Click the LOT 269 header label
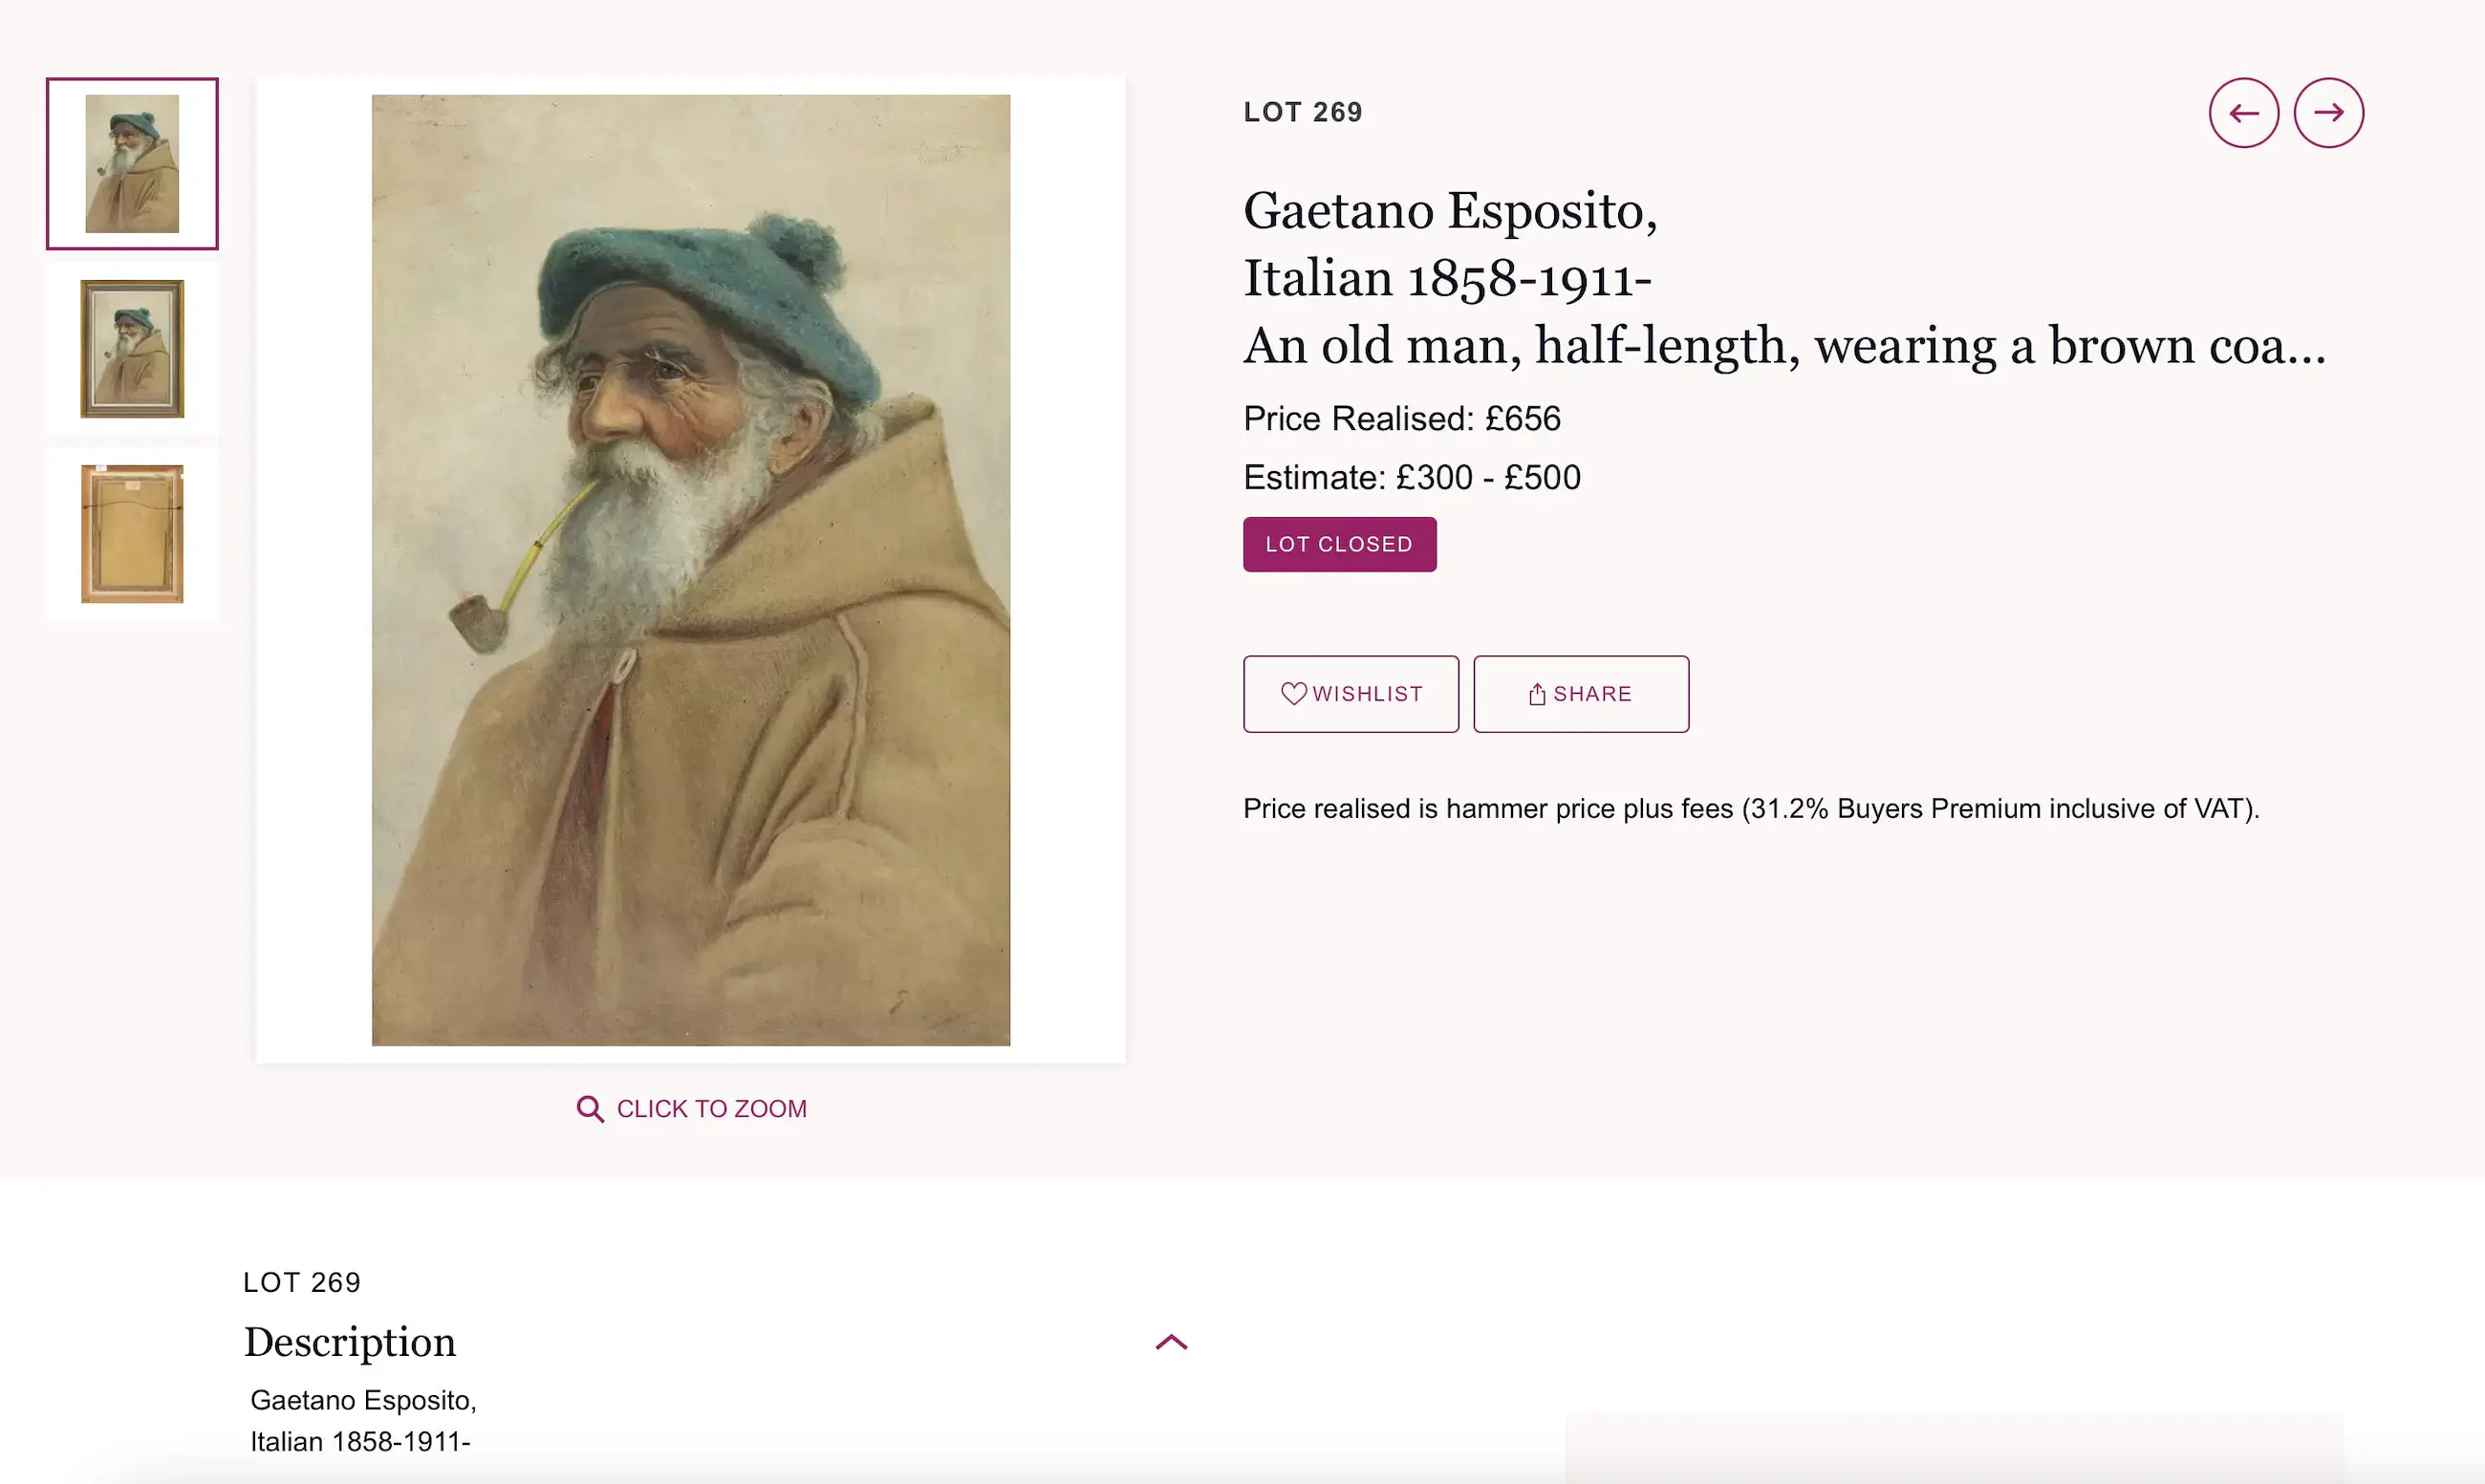The width and height of the screenshot is (2485, 1484). coord(1302,113)
